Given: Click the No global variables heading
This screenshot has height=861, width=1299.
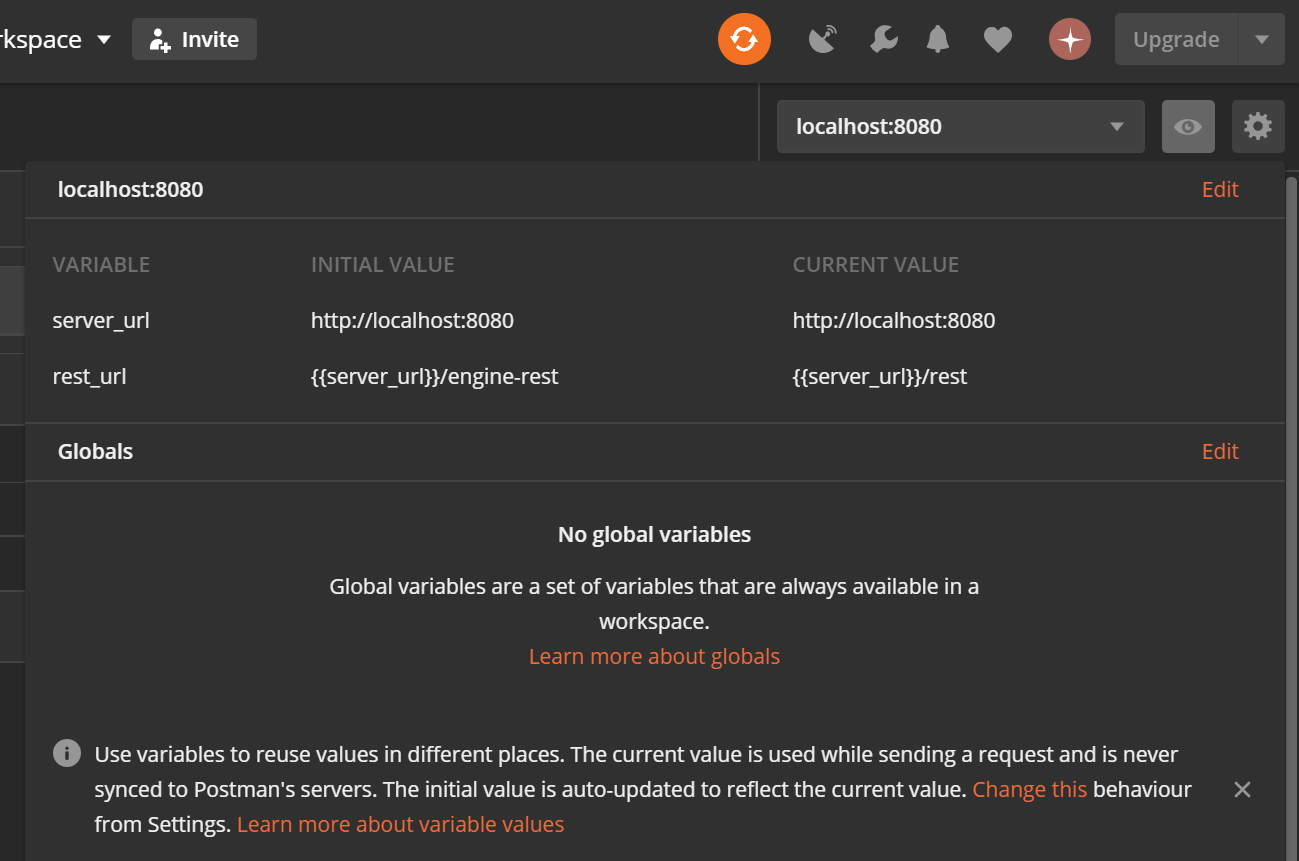Looking at the screenshot, I should pyautogui.click(x=654, y=534).
